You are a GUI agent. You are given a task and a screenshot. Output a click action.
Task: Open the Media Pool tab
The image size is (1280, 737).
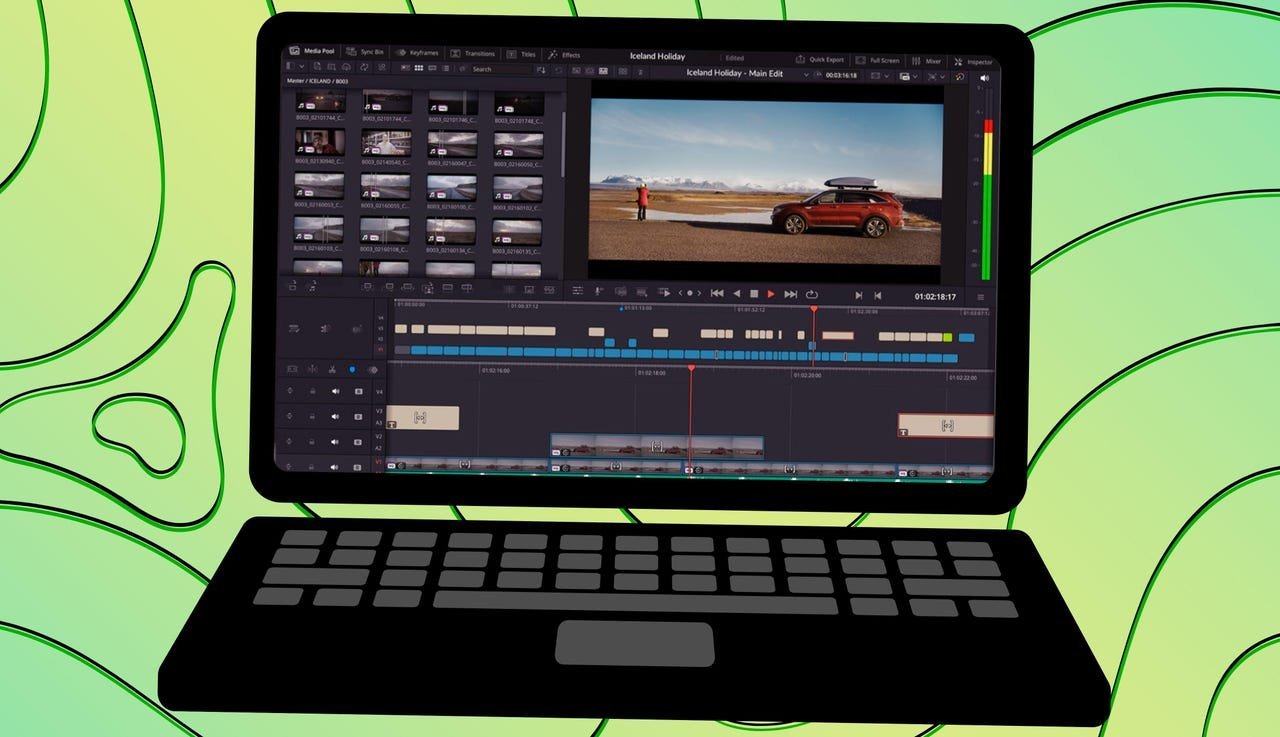point(315,51)
